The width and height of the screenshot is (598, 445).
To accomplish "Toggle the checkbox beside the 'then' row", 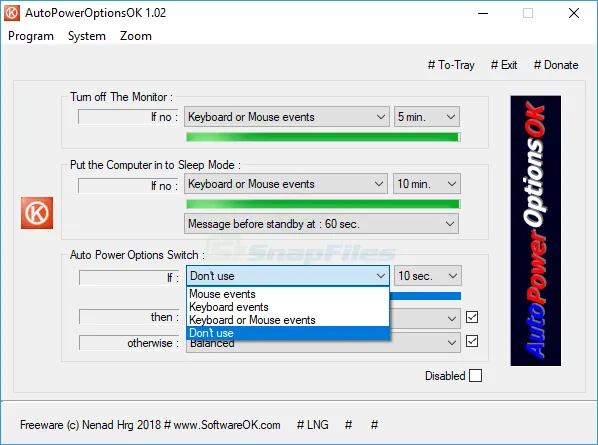I will 472,317.
